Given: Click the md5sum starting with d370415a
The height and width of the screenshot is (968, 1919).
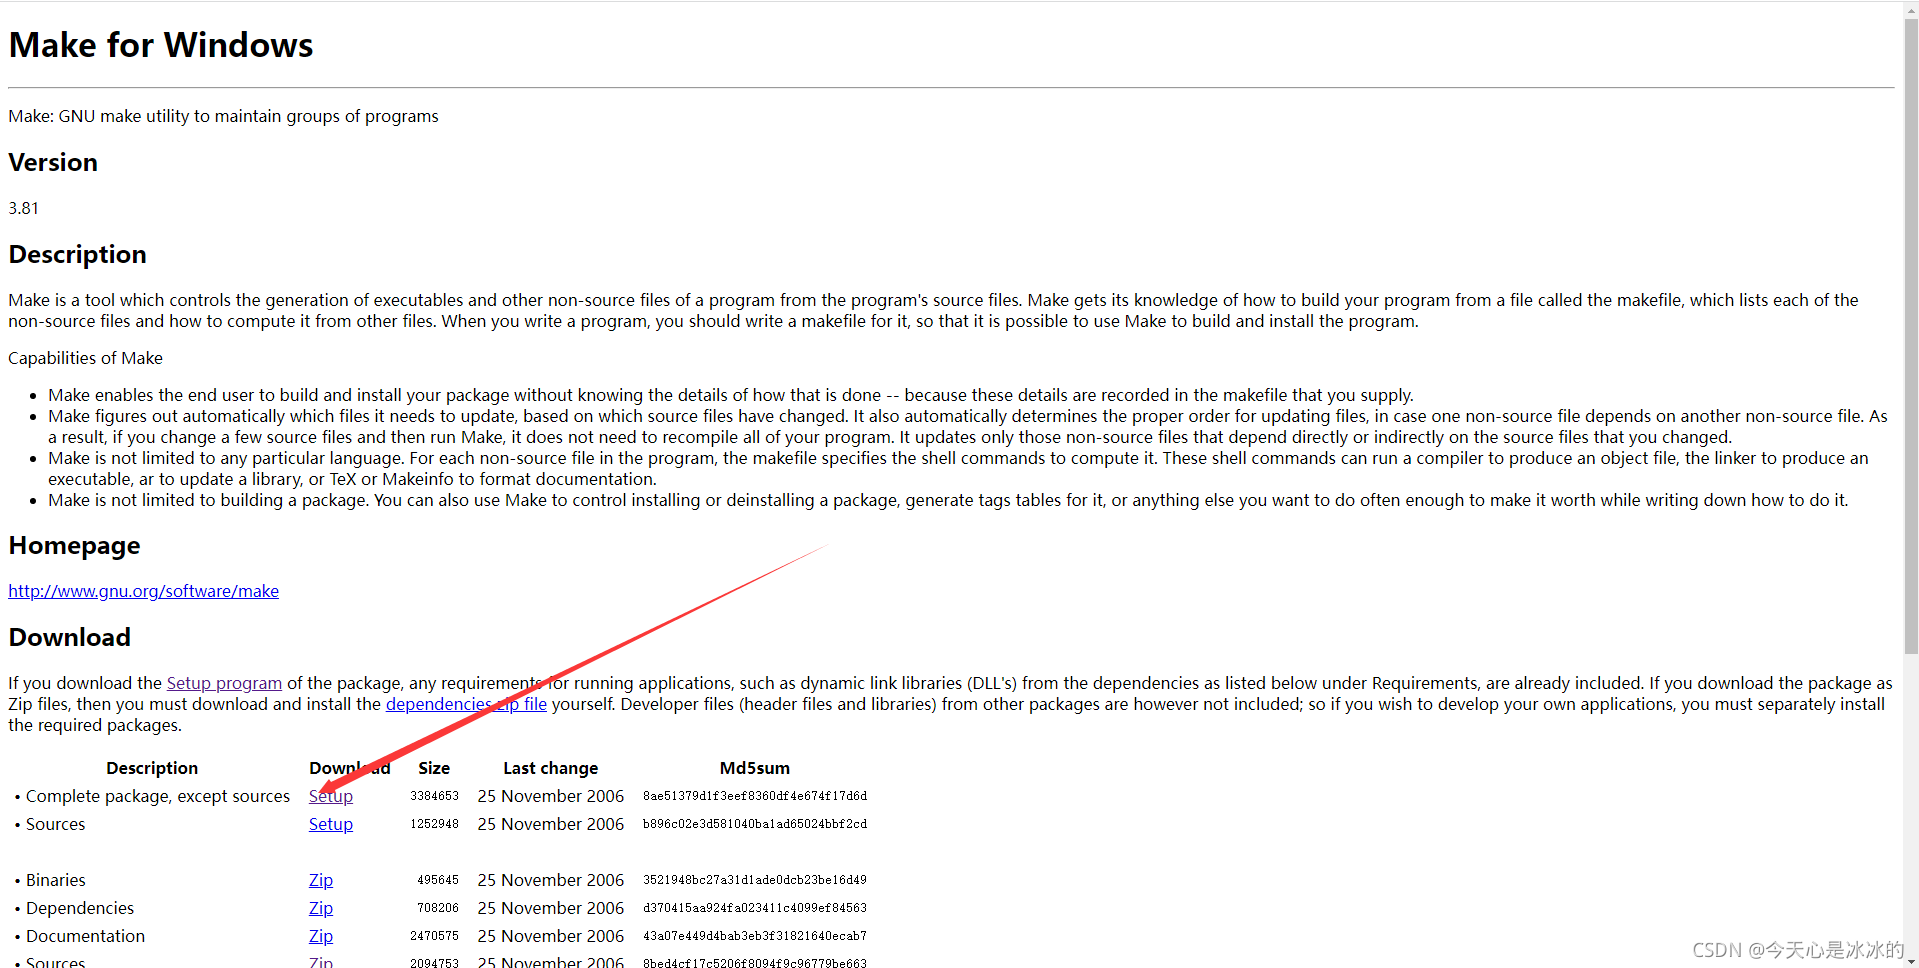Looking at the screenshot, I should (755, 908).
